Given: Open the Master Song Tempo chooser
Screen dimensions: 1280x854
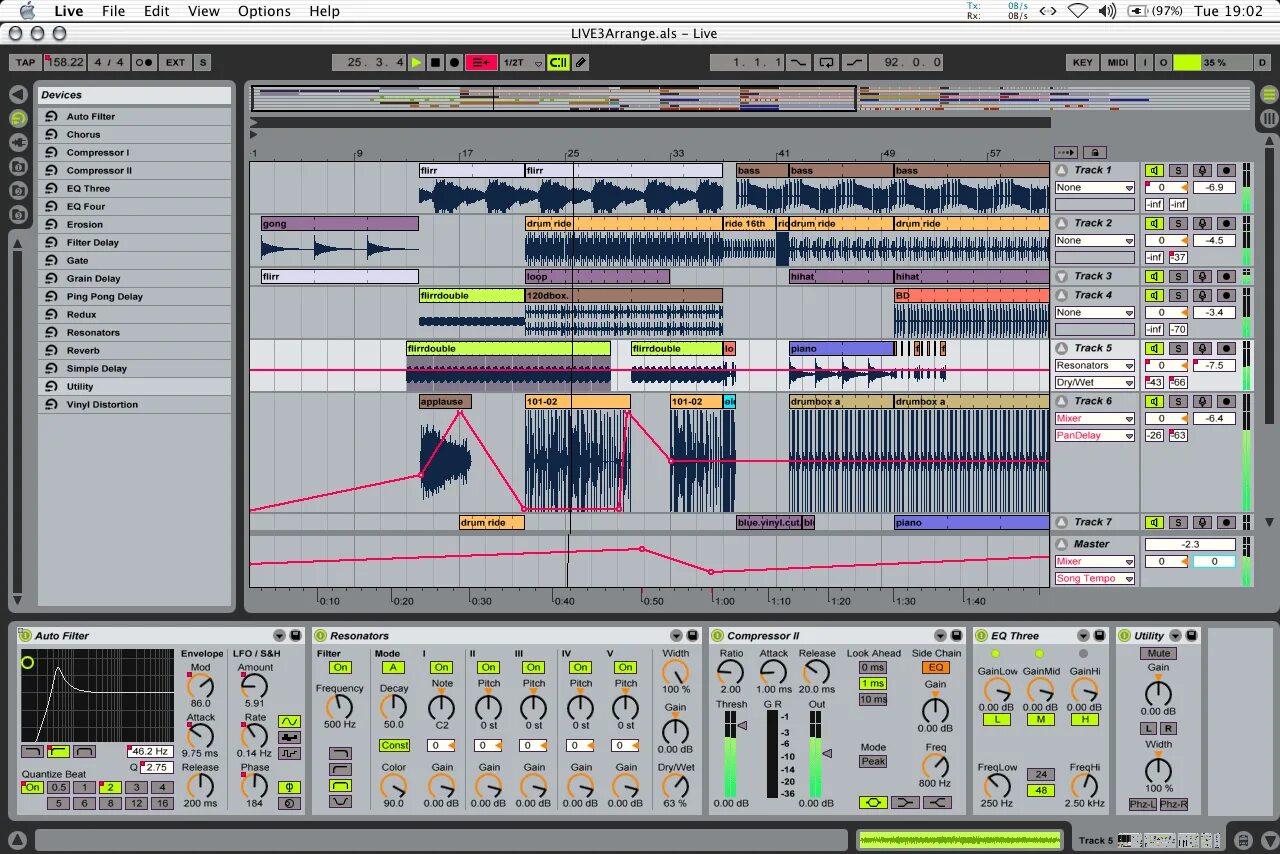Looking at the screenshot, I should [1095, 578].
